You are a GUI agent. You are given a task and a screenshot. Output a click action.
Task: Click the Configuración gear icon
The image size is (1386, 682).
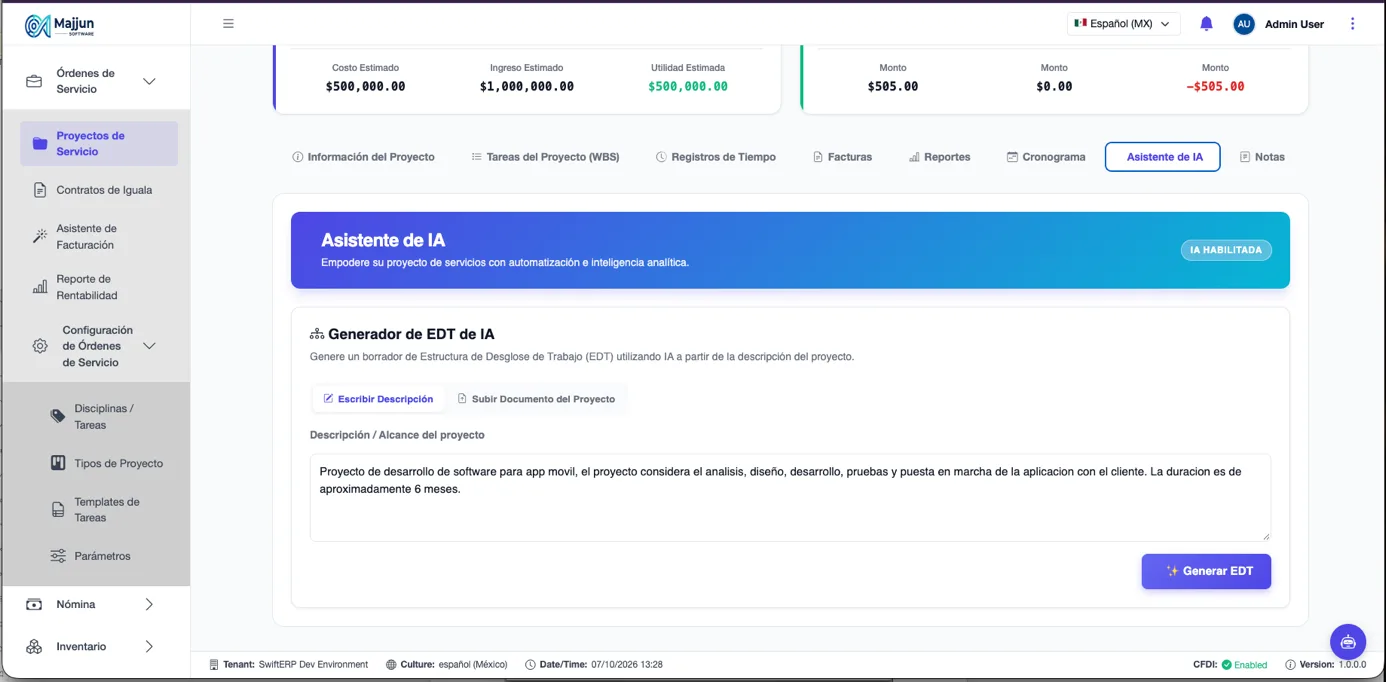pyautogui.click(x=40, y=346)
